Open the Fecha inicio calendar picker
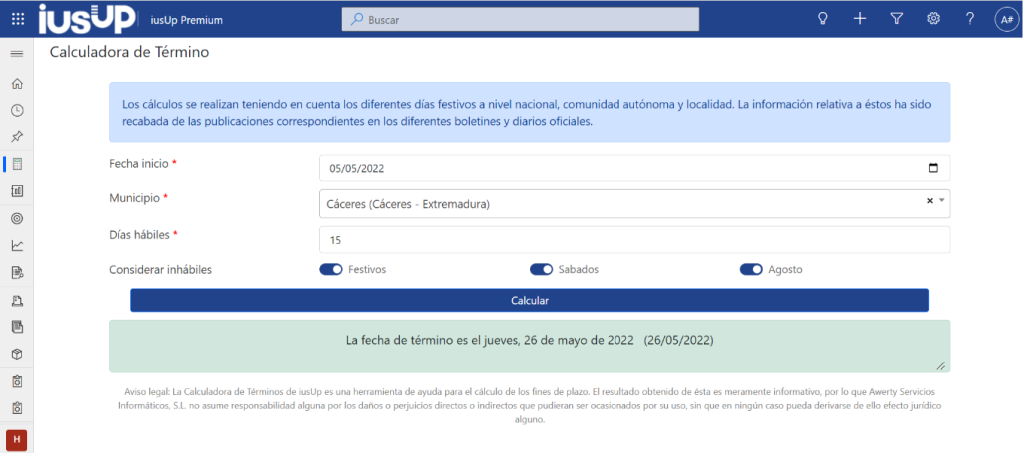 [x=933, y=168]
